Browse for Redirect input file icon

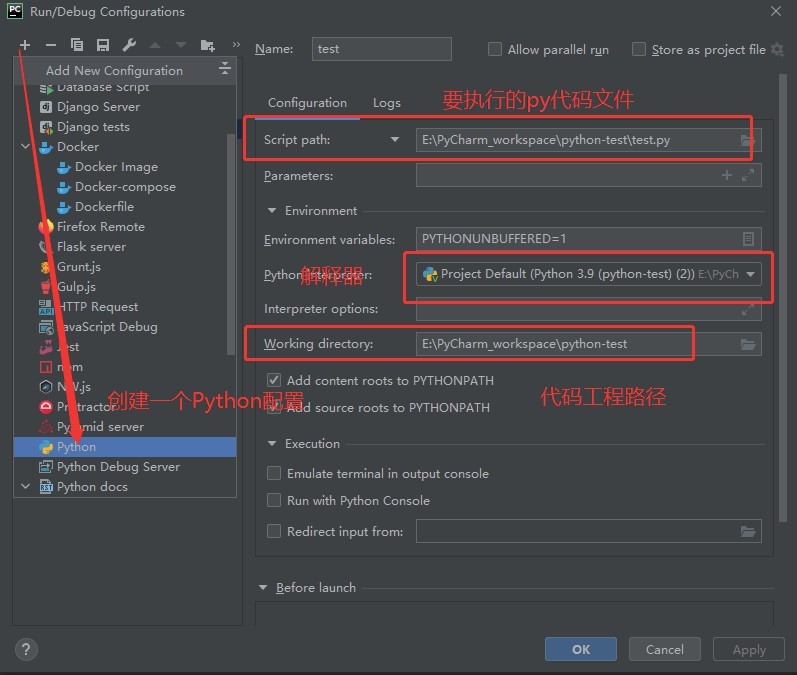[748, 532]
